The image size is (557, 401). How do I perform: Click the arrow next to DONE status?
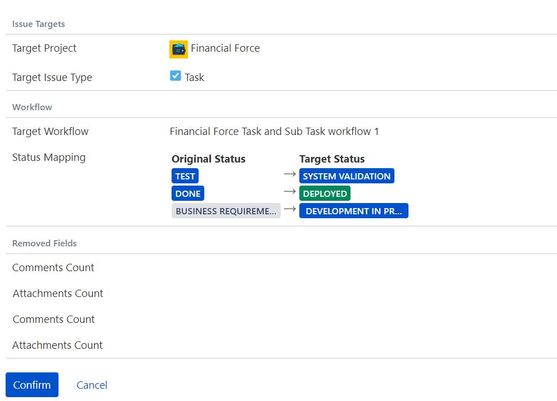(290, 191)
